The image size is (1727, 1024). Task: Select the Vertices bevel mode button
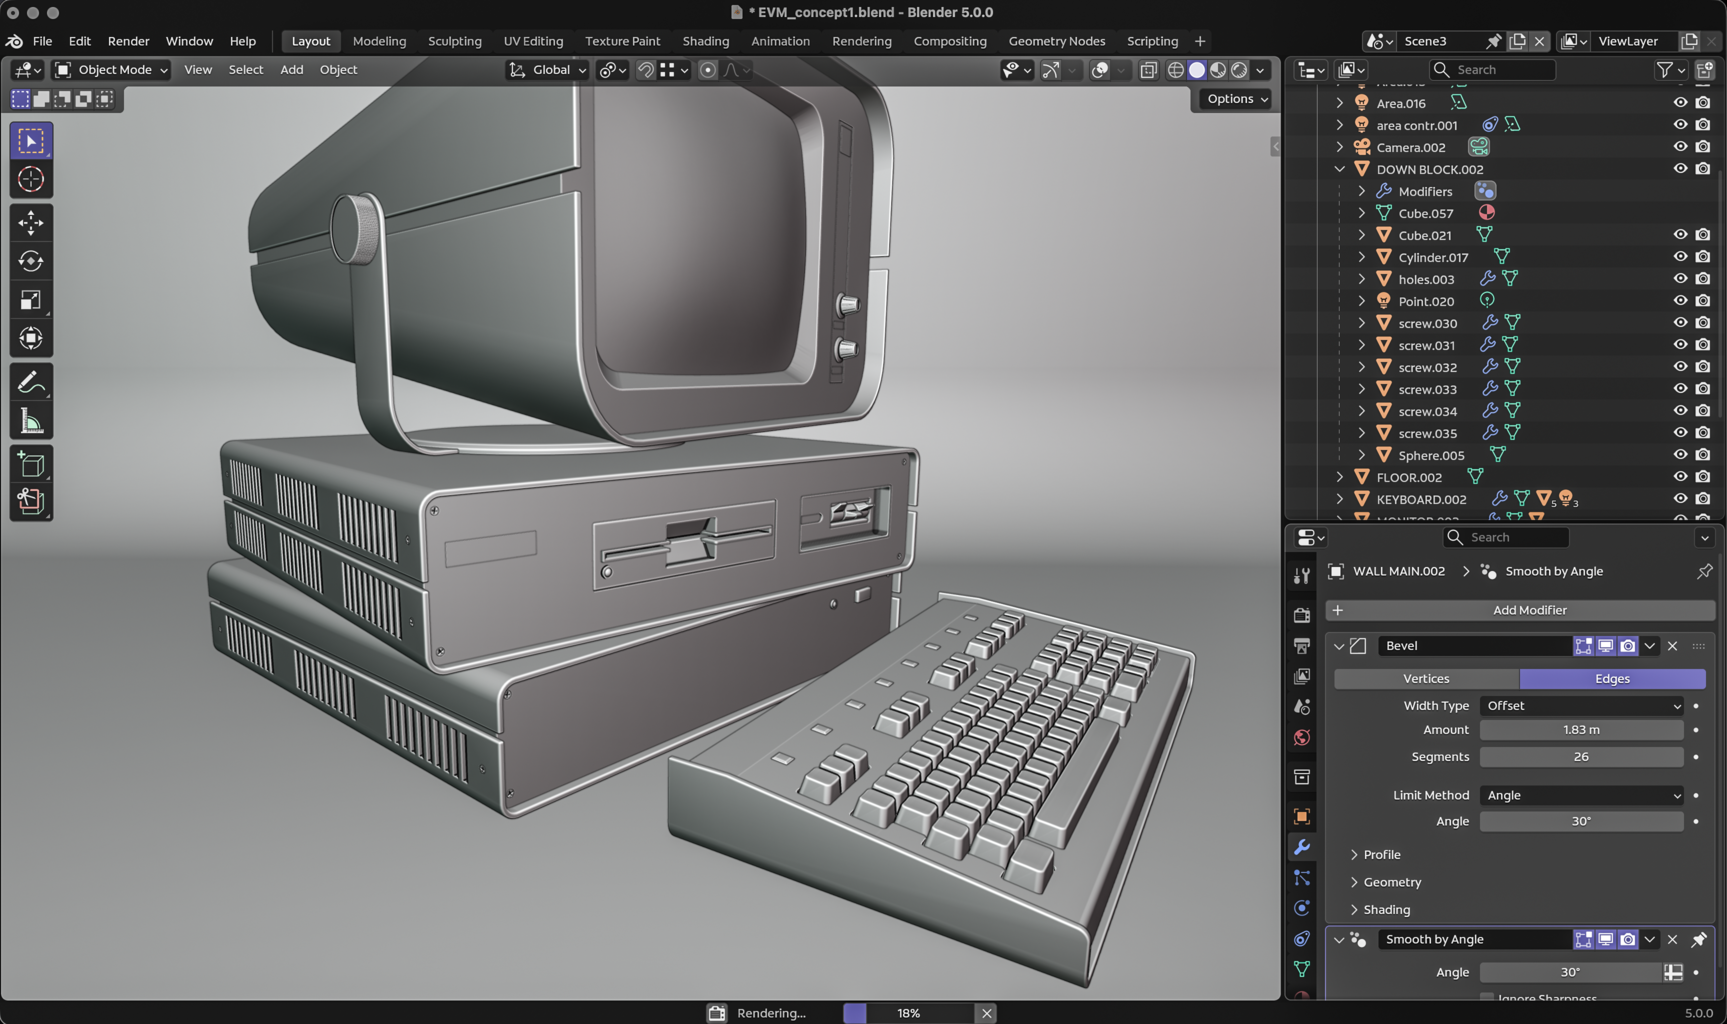[x=1426, y=678]
